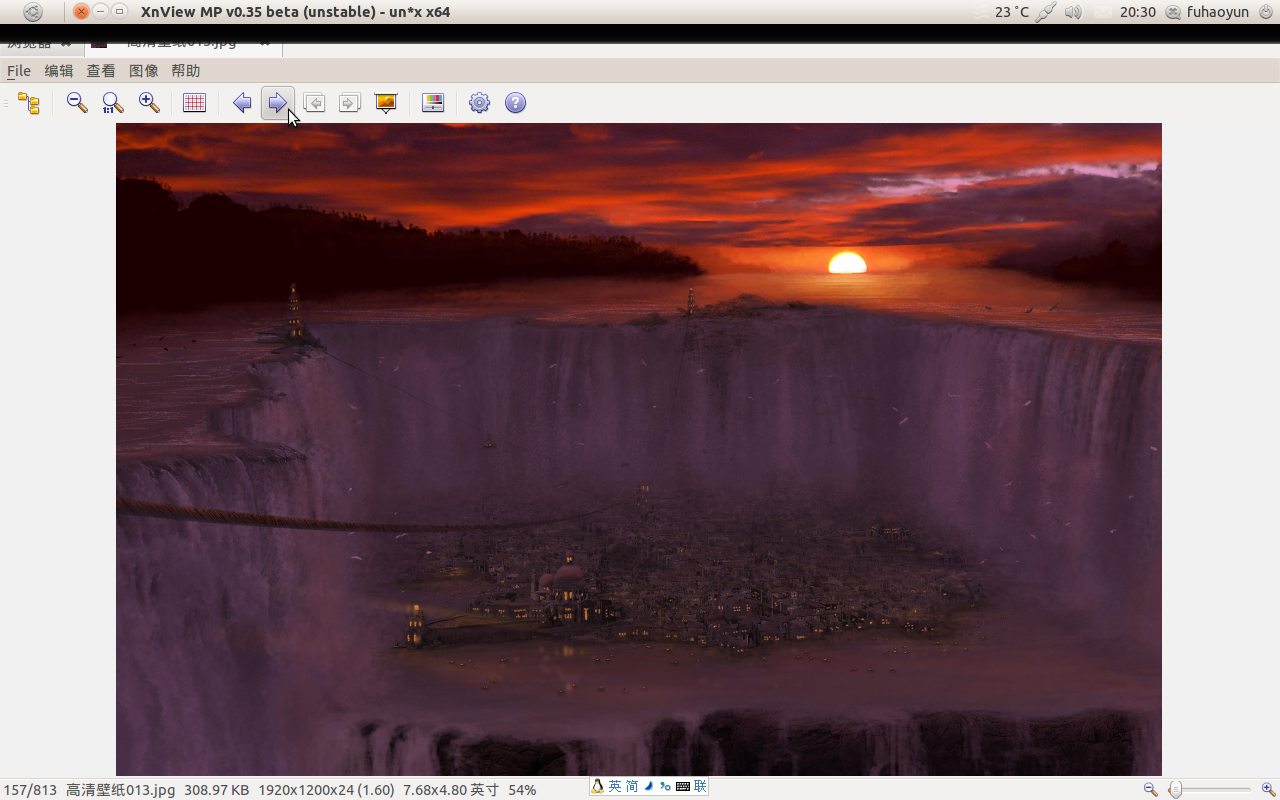The width and height of the screenshot is (1280, 800).
Task: Toggle the punctuation mode icon
Action: [x=665, y=787]
